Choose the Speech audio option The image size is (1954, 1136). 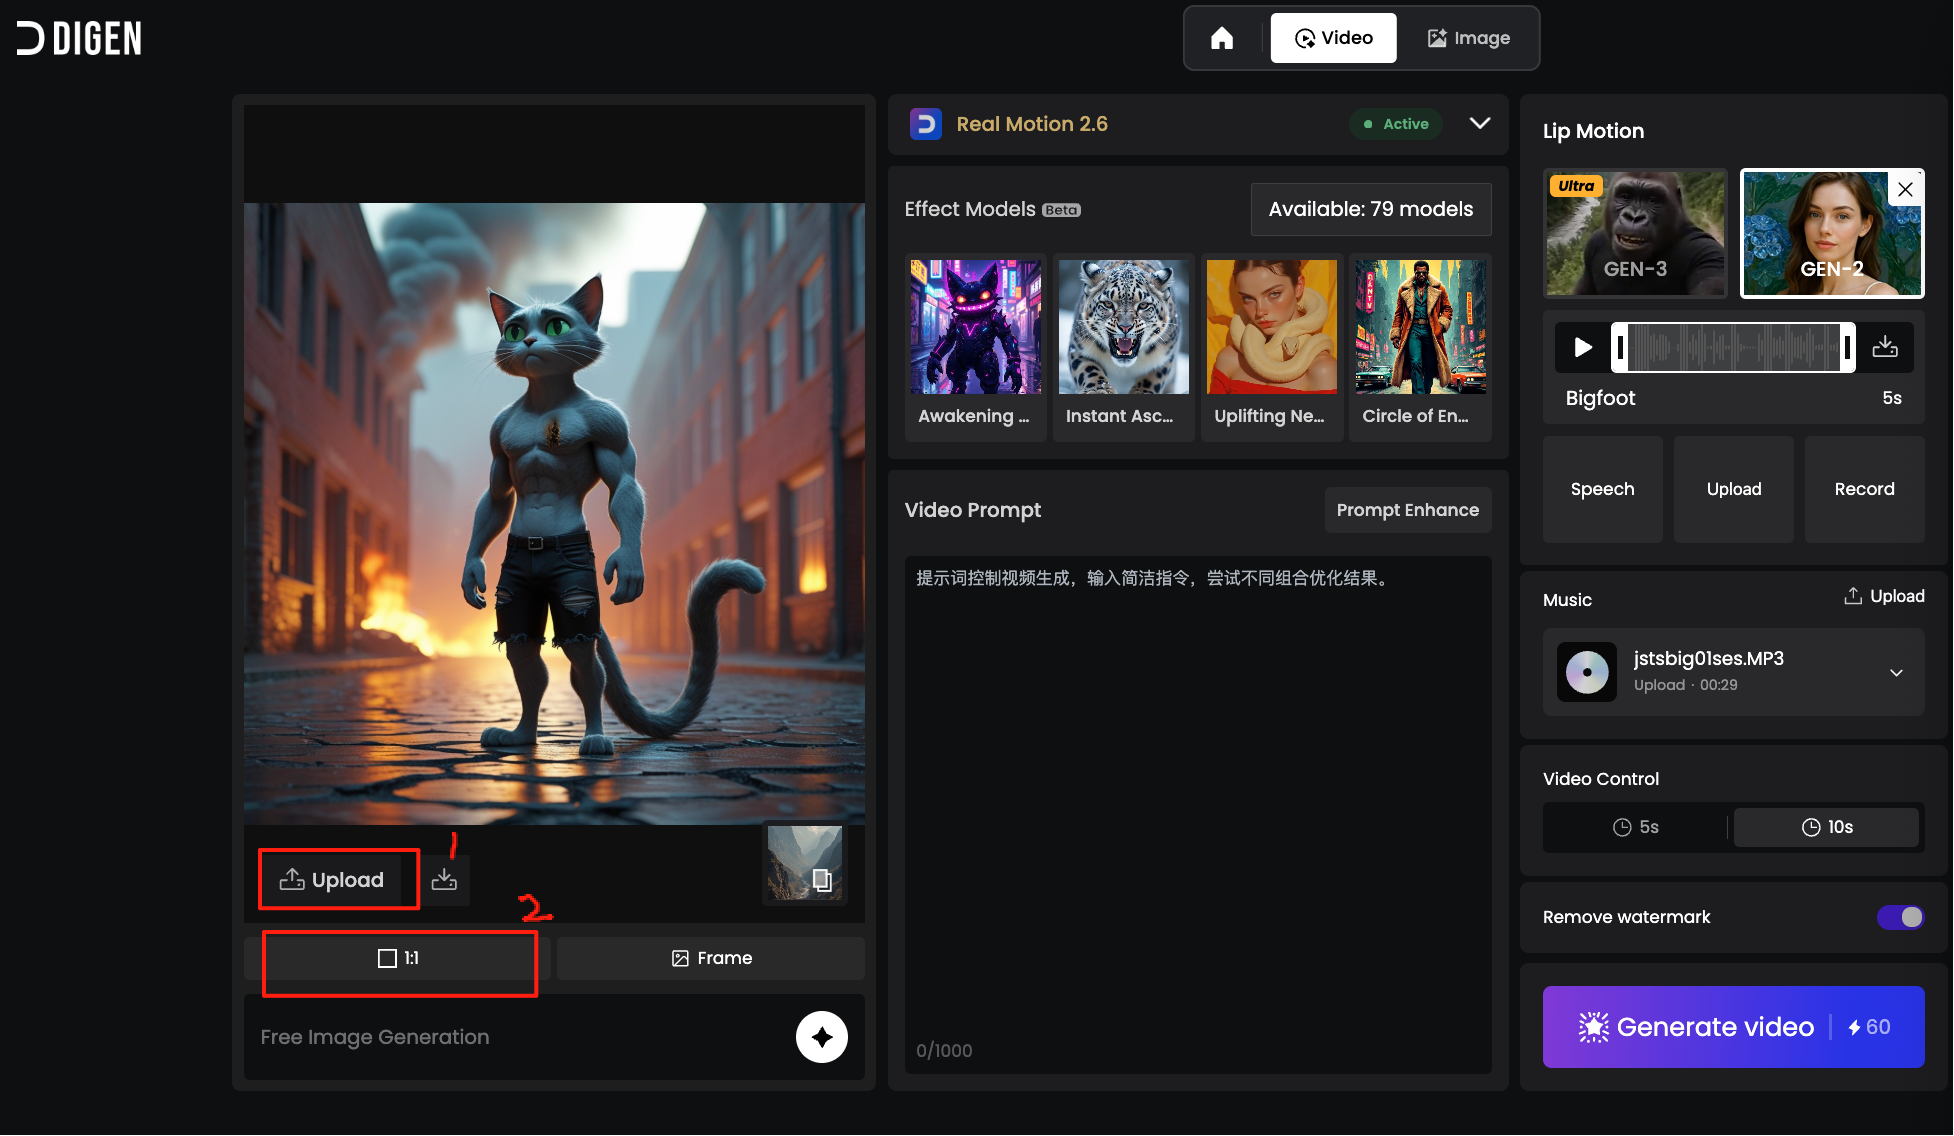1602,489
